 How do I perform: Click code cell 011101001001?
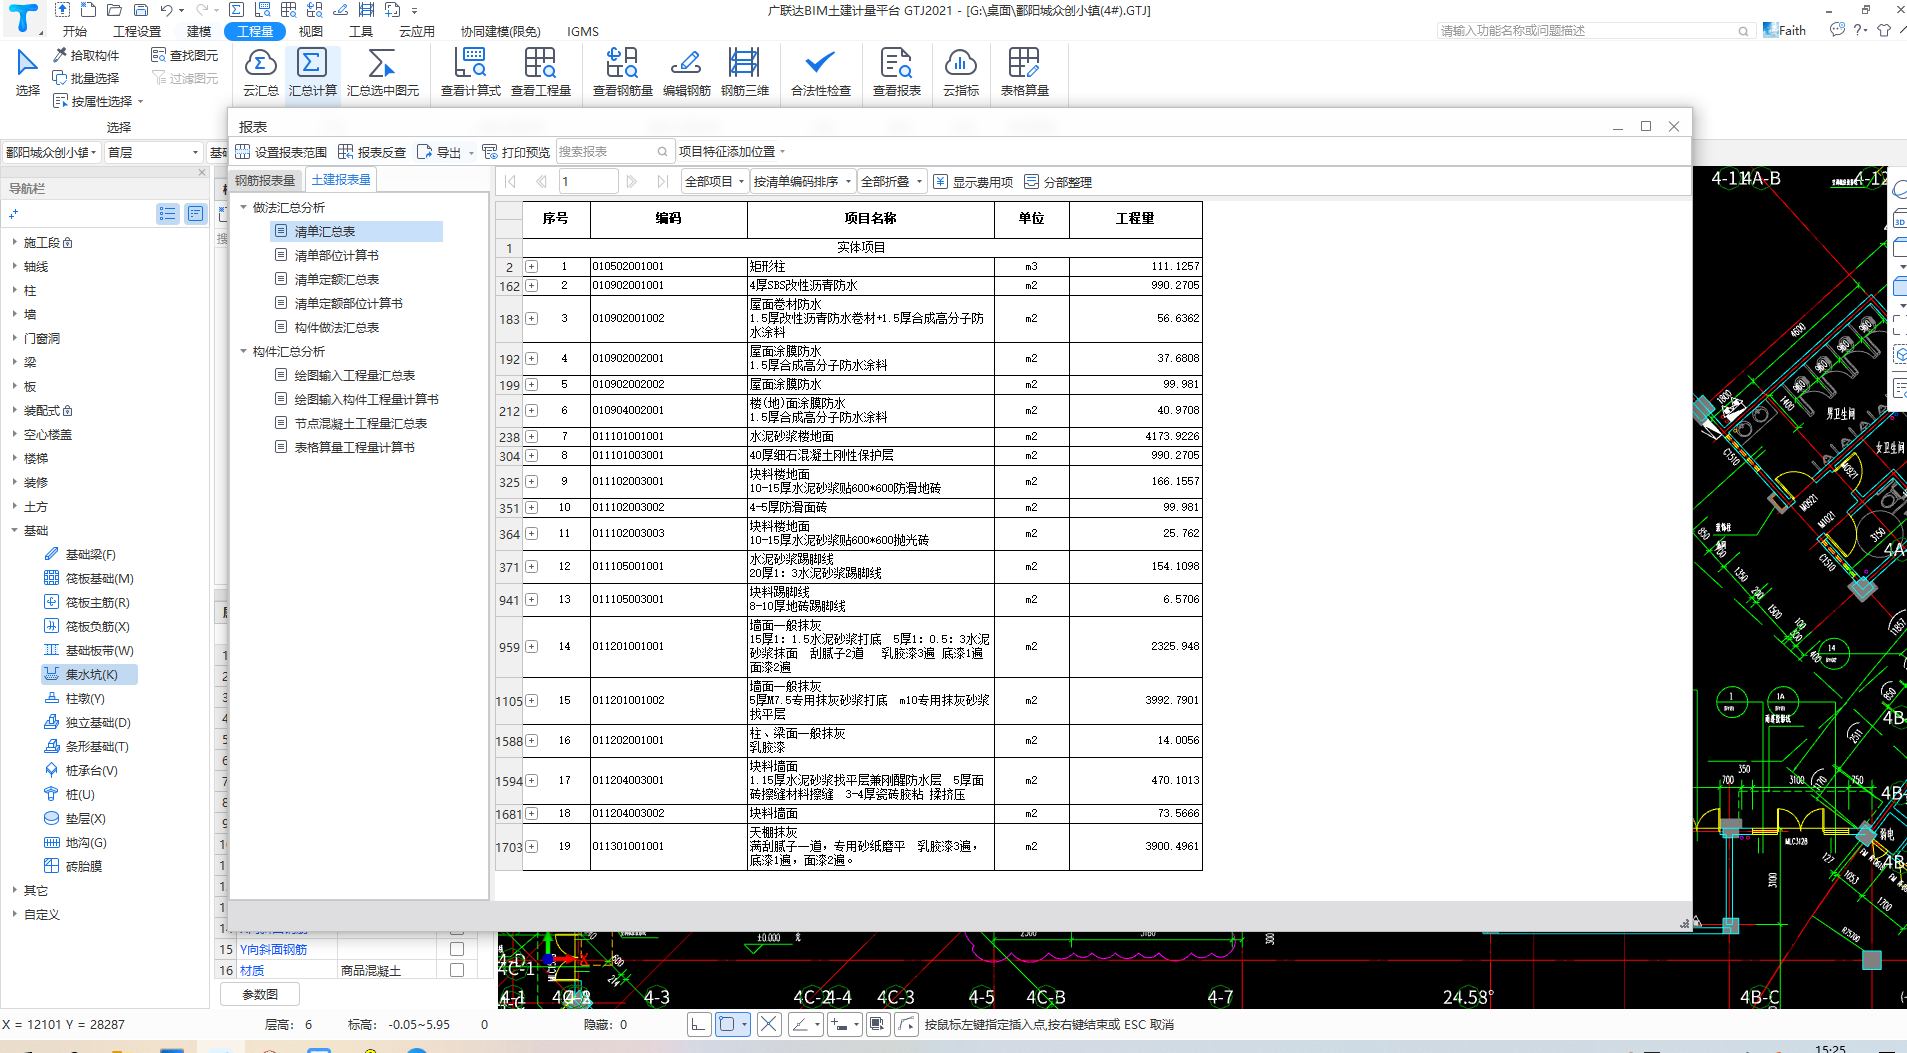[669, 436]
